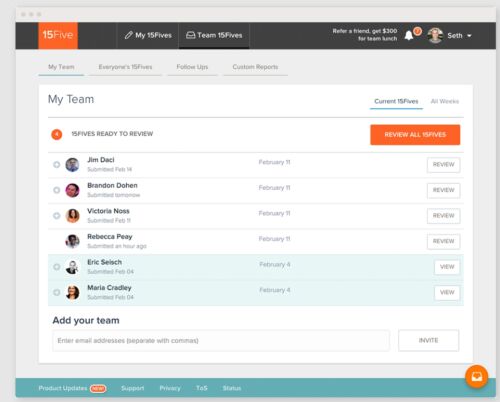
Task: Click Seth's profile avatar in header
Action: tap(435, 35)
